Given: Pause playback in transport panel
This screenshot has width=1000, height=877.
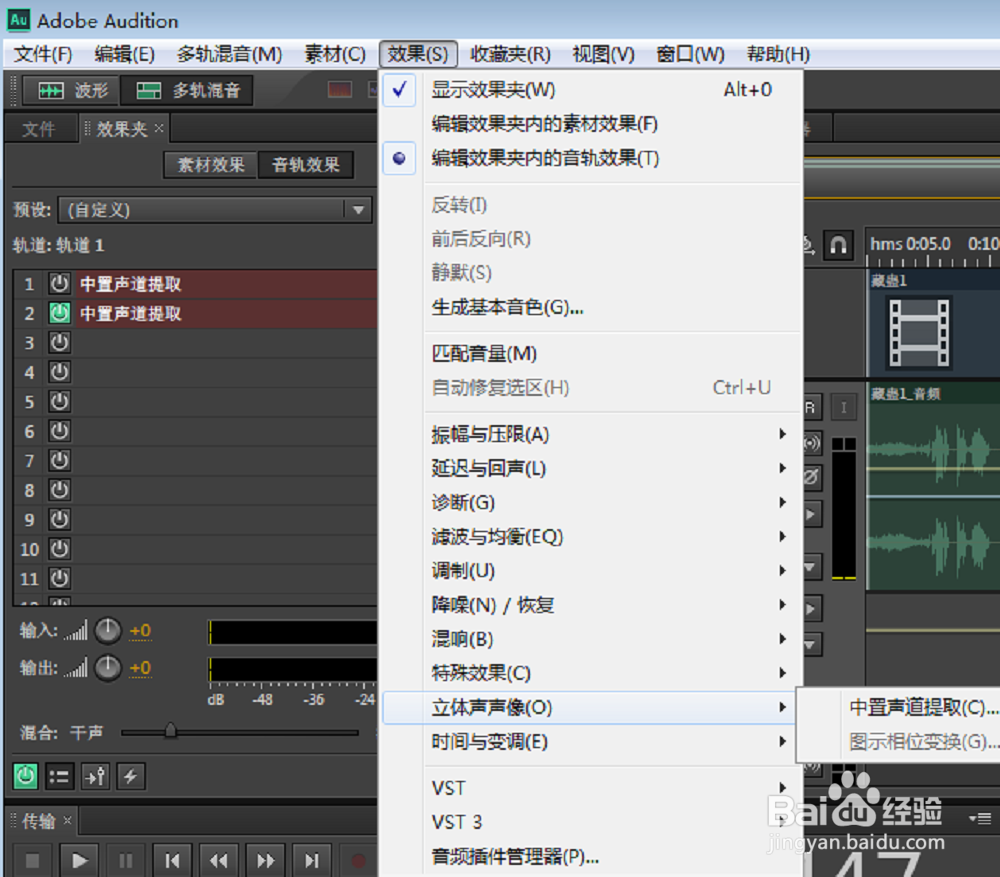Looking at the screenshot, I should pos(126,860).
